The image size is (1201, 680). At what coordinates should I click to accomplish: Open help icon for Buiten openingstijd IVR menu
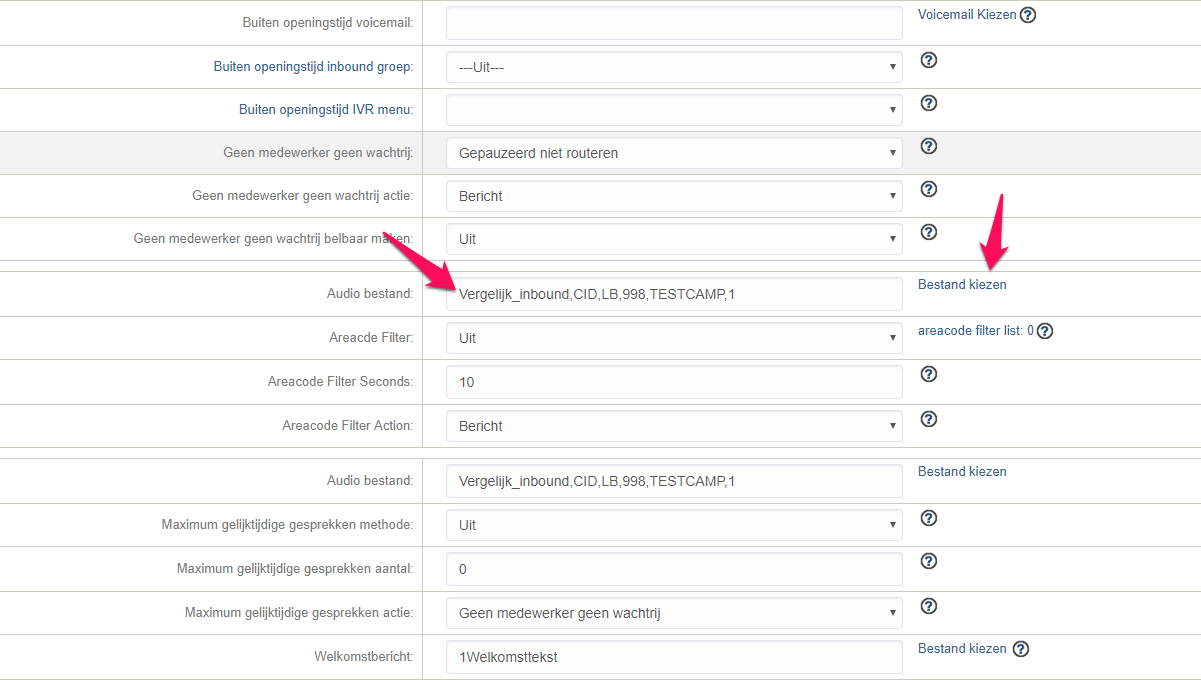[x=928, y=103]
